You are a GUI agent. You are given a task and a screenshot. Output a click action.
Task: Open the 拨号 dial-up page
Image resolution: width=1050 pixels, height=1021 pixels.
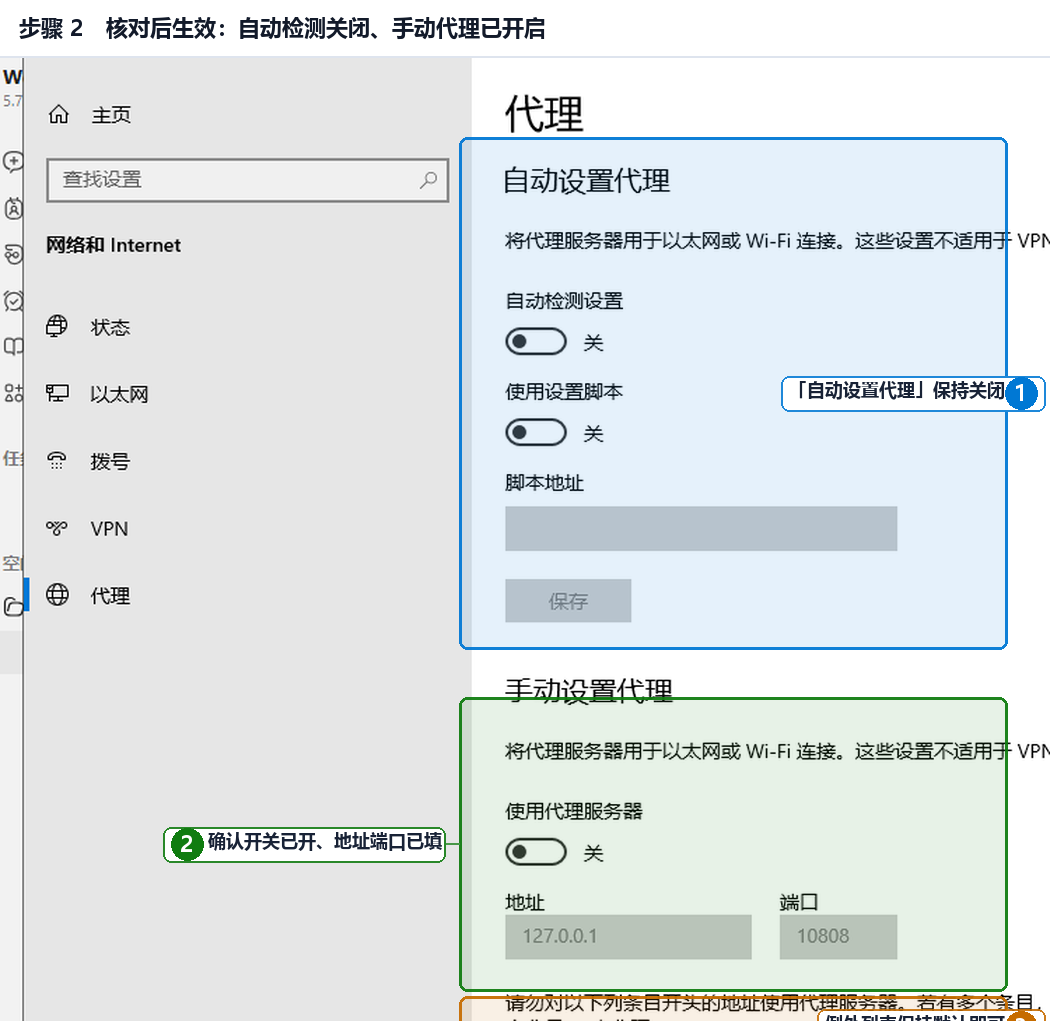(x=110, y=461)
